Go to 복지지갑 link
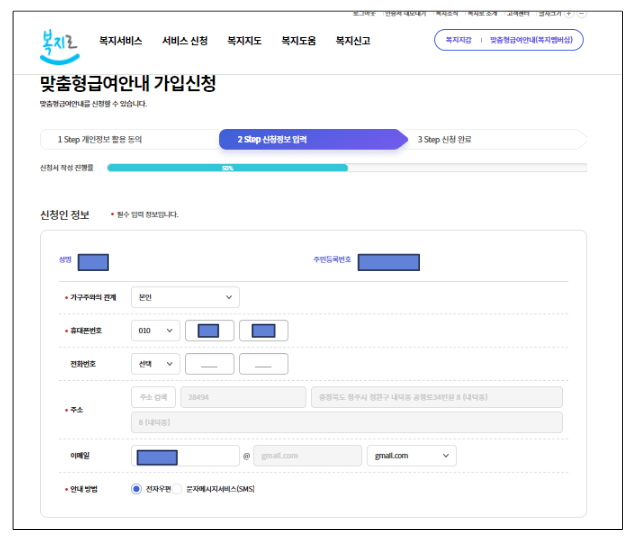 pyautogui.click(x=458, y=40)
